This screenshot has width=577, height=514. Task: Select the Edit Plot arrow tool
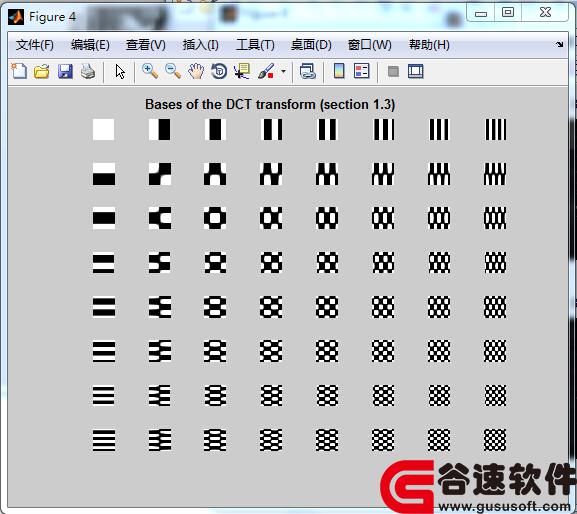[x=120, y=71]
